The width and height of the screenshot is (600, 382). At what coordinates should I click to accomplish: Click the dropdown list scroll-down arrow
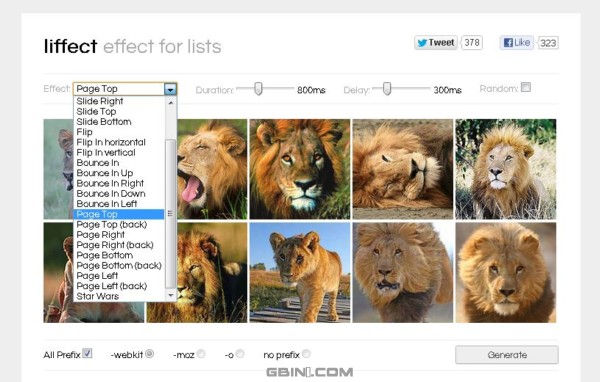tap(171, 295)
